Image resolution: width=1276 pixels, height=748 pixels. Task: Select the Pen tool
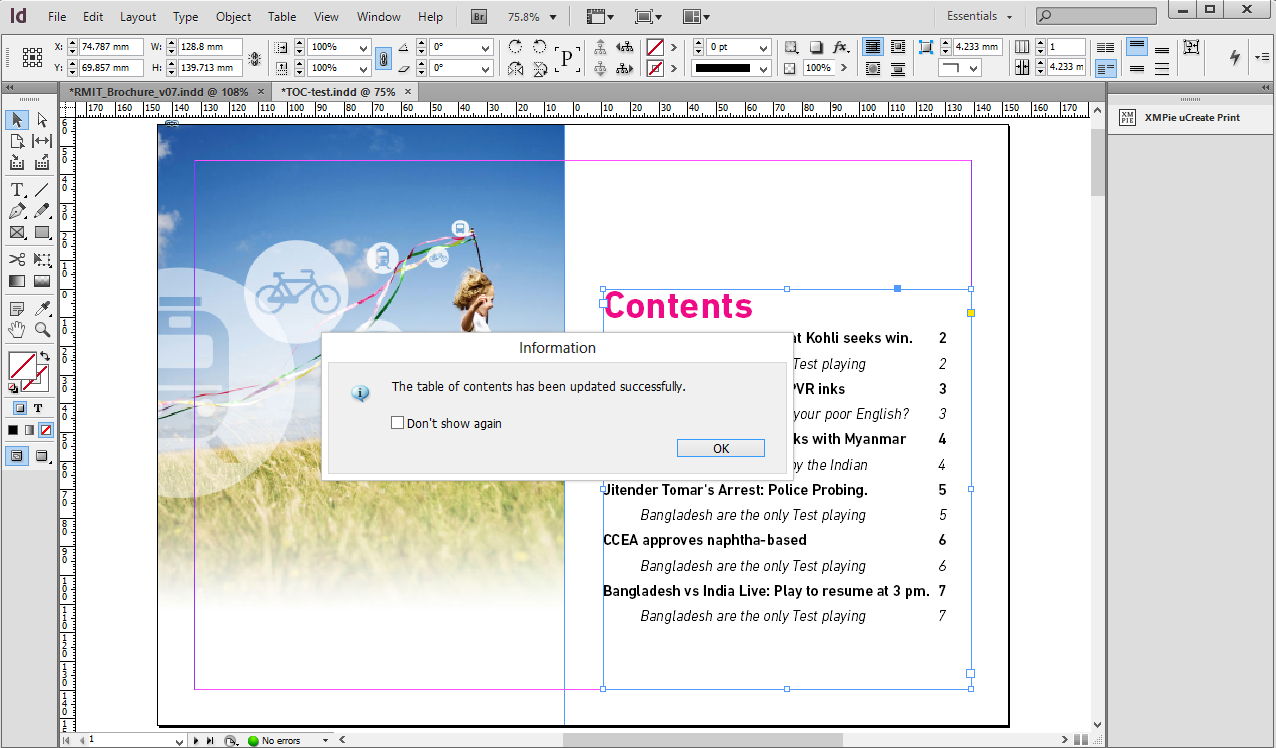(17, 211)
